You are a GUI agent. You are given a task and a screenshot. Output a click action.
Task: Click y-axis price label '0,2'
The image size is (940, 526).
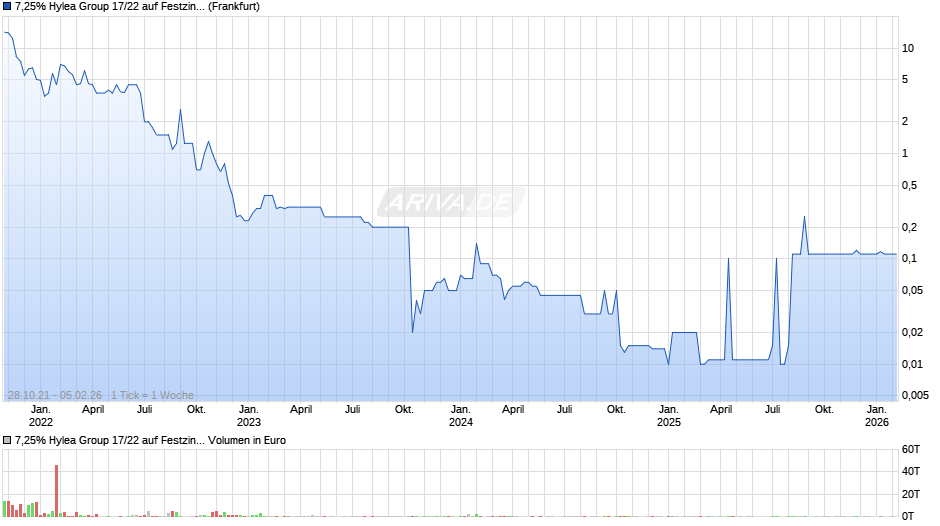[x=909, y=227]
